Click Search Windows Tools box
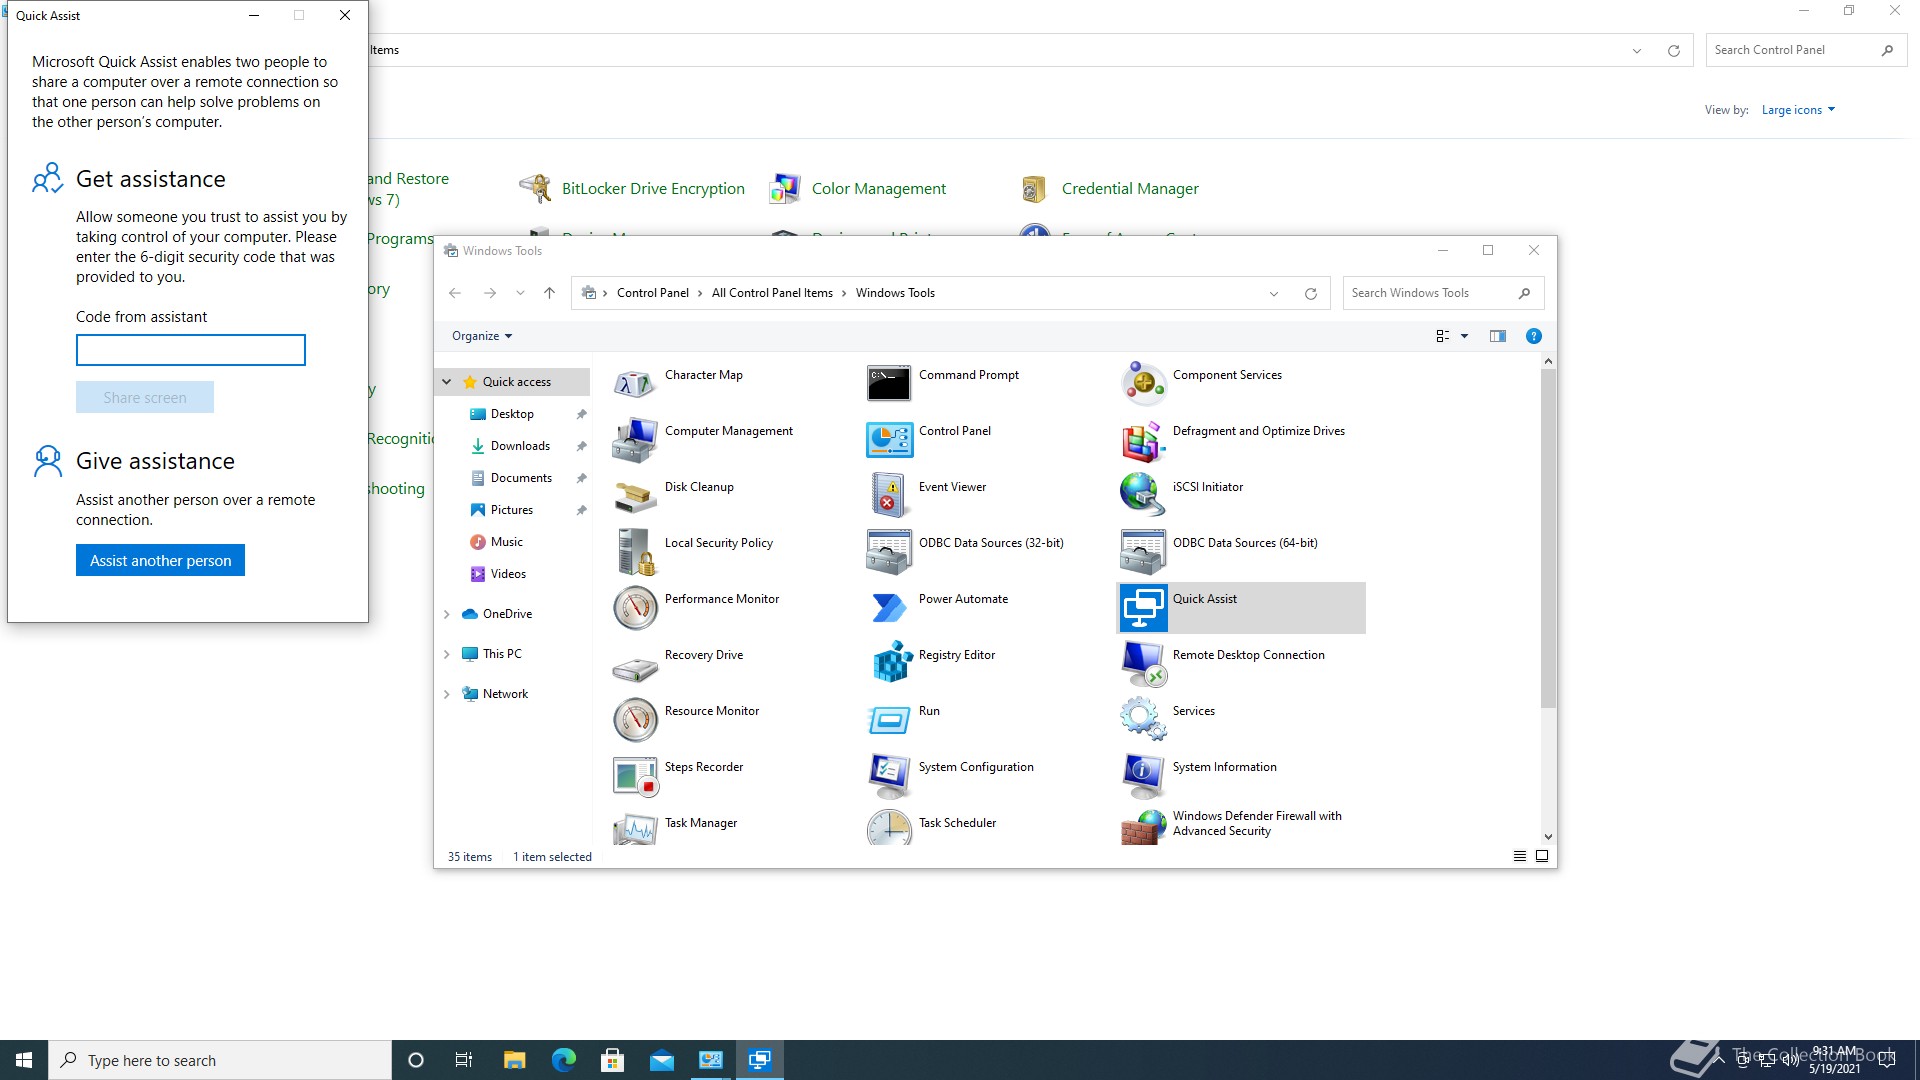The width and height of the screenshot is (1920, 1080). pyautogui.click(x=1443, y=293)
